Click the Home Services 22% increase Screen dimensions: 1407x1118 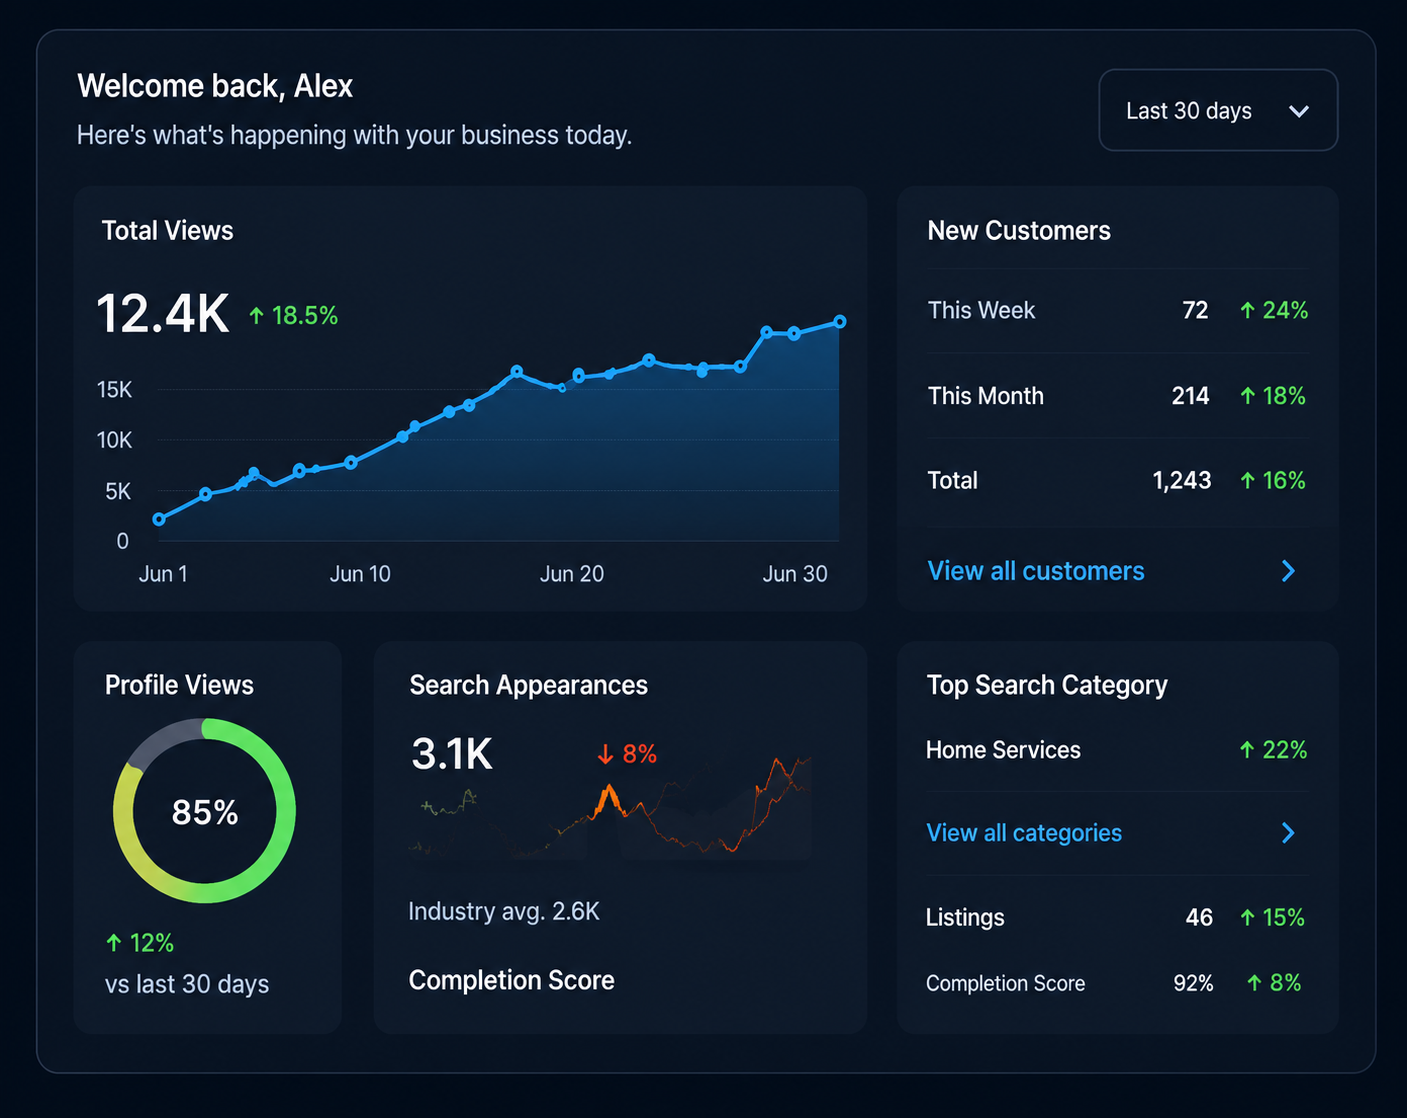click(x=1273, y=750)
